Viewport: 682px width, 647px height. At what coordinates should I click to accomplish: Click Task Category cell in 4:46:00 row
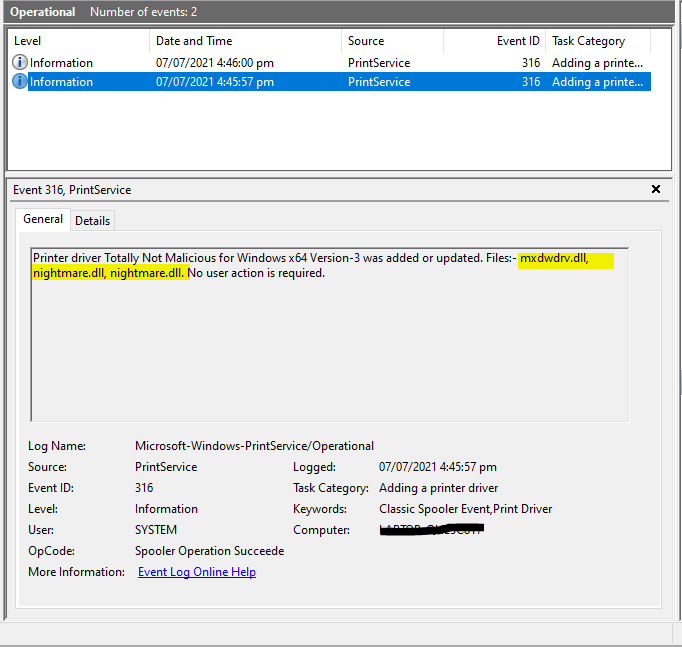pyautogui.click(x=597, y=63)
